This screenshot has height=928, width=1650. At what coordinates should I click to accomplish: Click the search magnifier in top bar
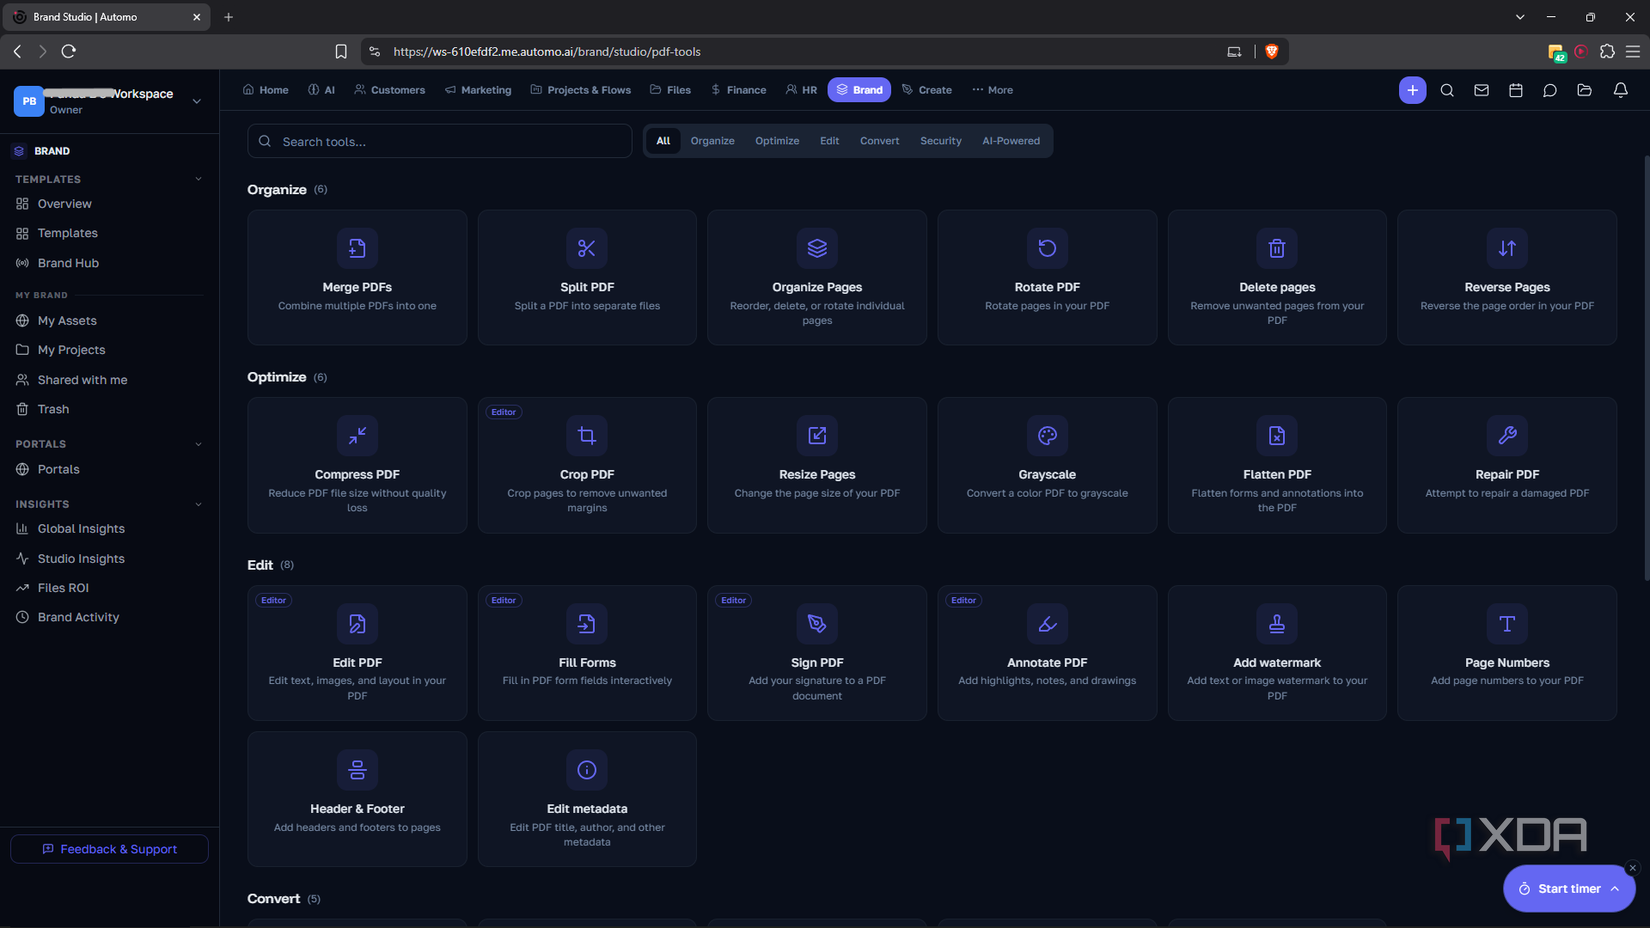1447,90
